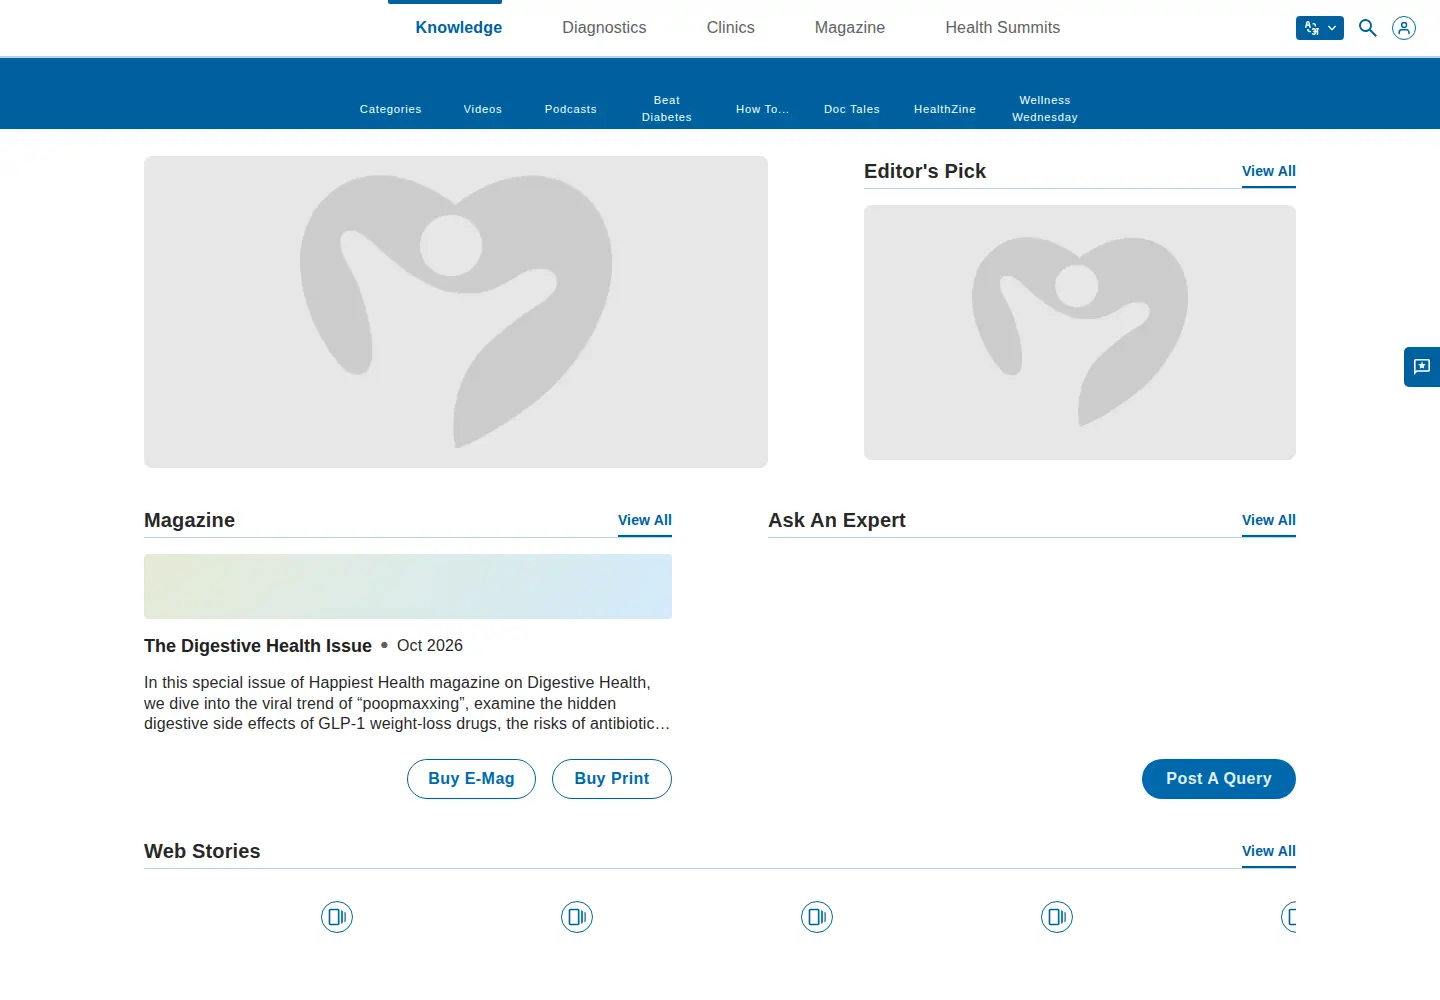The width and height of the screenshot is (1440, 1000).
Task: Switch to the Diagnostics tab
Action: [x=604, y=28]
